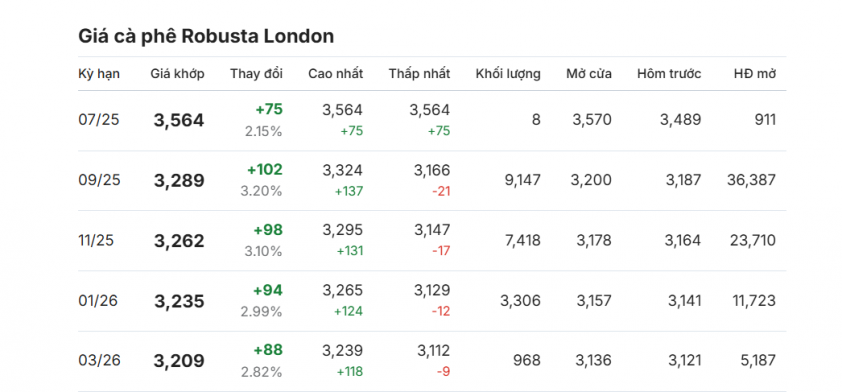
Task: Select the 11/25 contract term
Action: (x=96, y=240)
